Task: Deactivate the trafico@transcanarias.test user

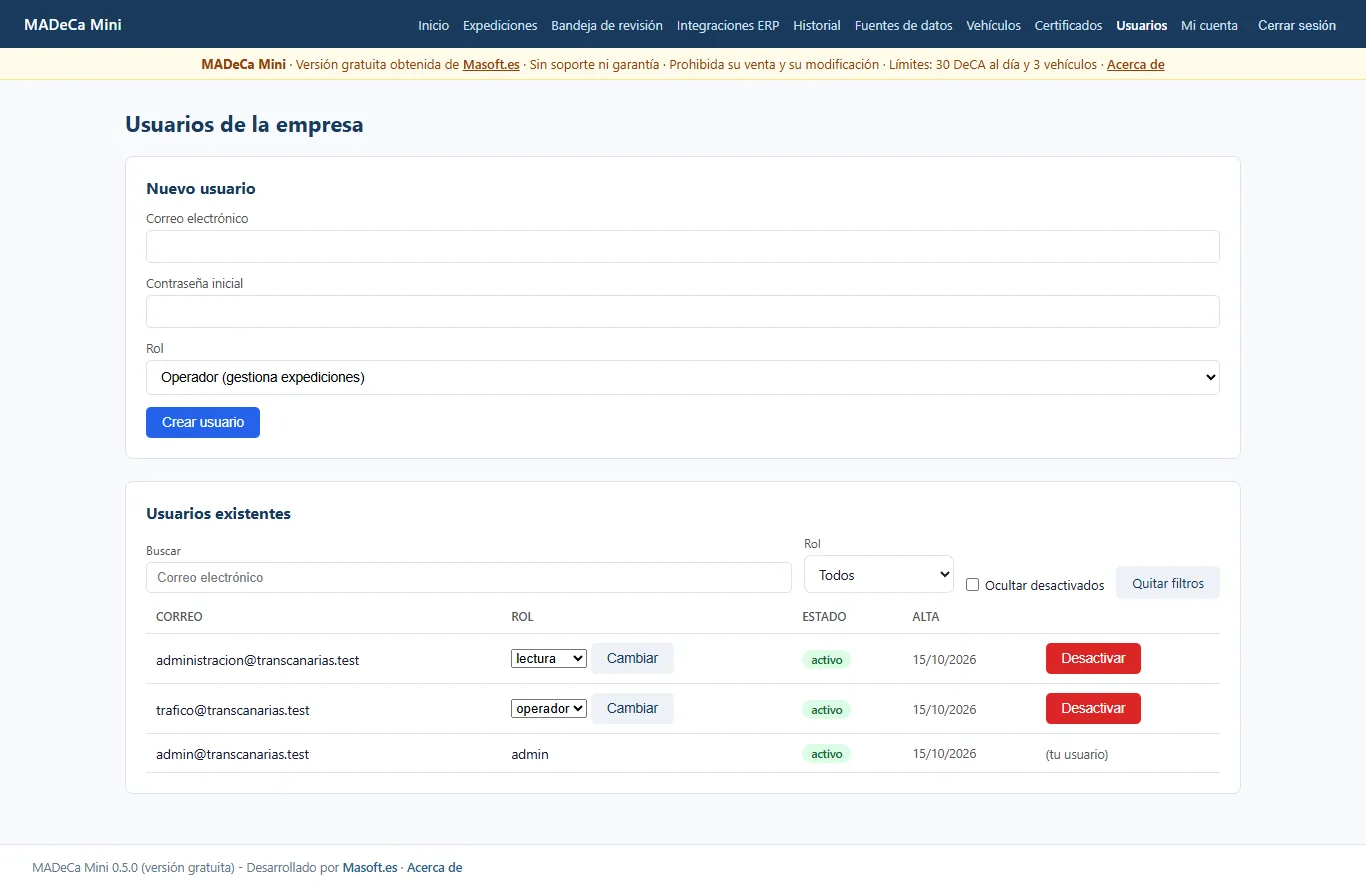Action: click(x=1093, y=708)
